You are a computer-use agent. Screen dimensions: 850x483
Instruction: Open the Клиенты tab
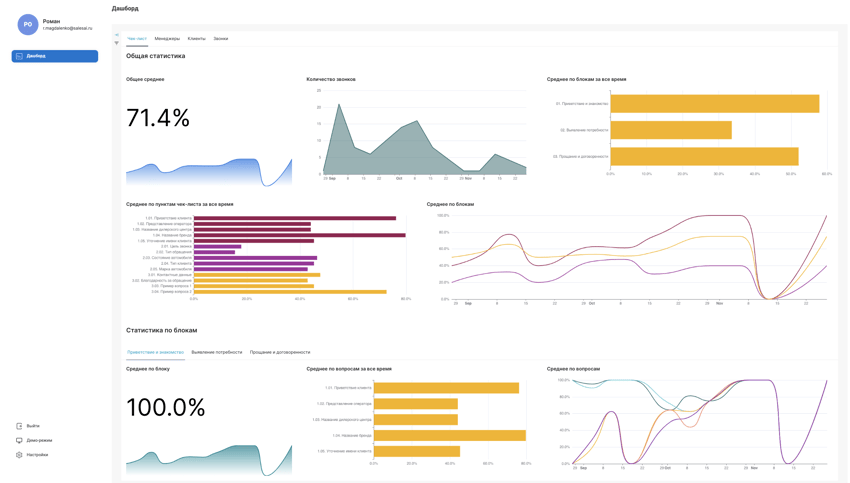pyautogui.click(x=196, y=39)
